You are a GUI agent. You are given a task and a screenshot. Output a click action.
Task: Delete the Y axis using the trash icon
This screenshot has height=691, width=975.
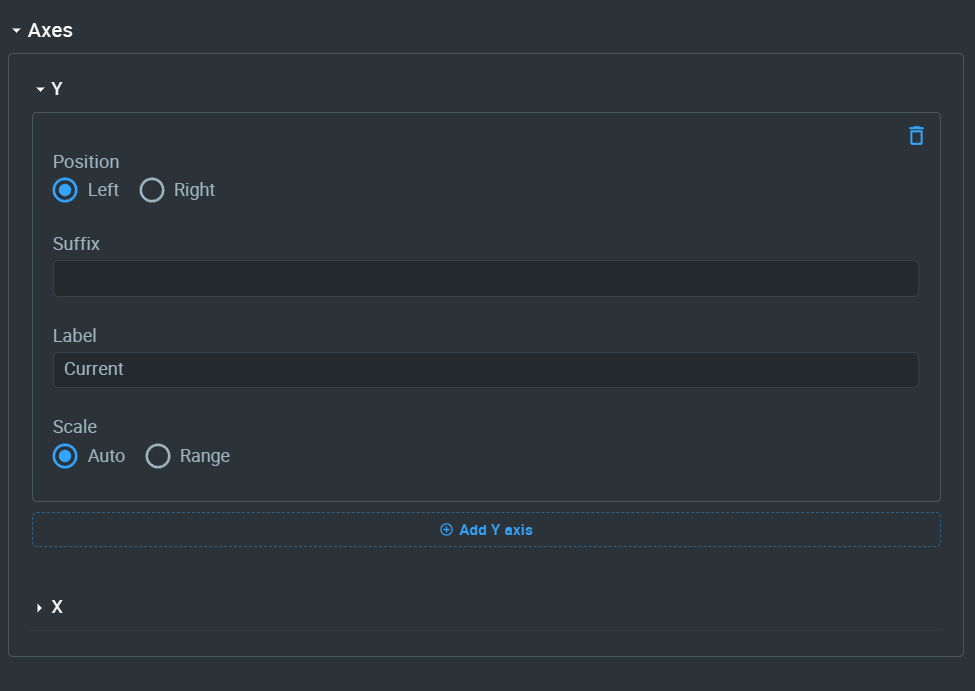pos(916,136)
